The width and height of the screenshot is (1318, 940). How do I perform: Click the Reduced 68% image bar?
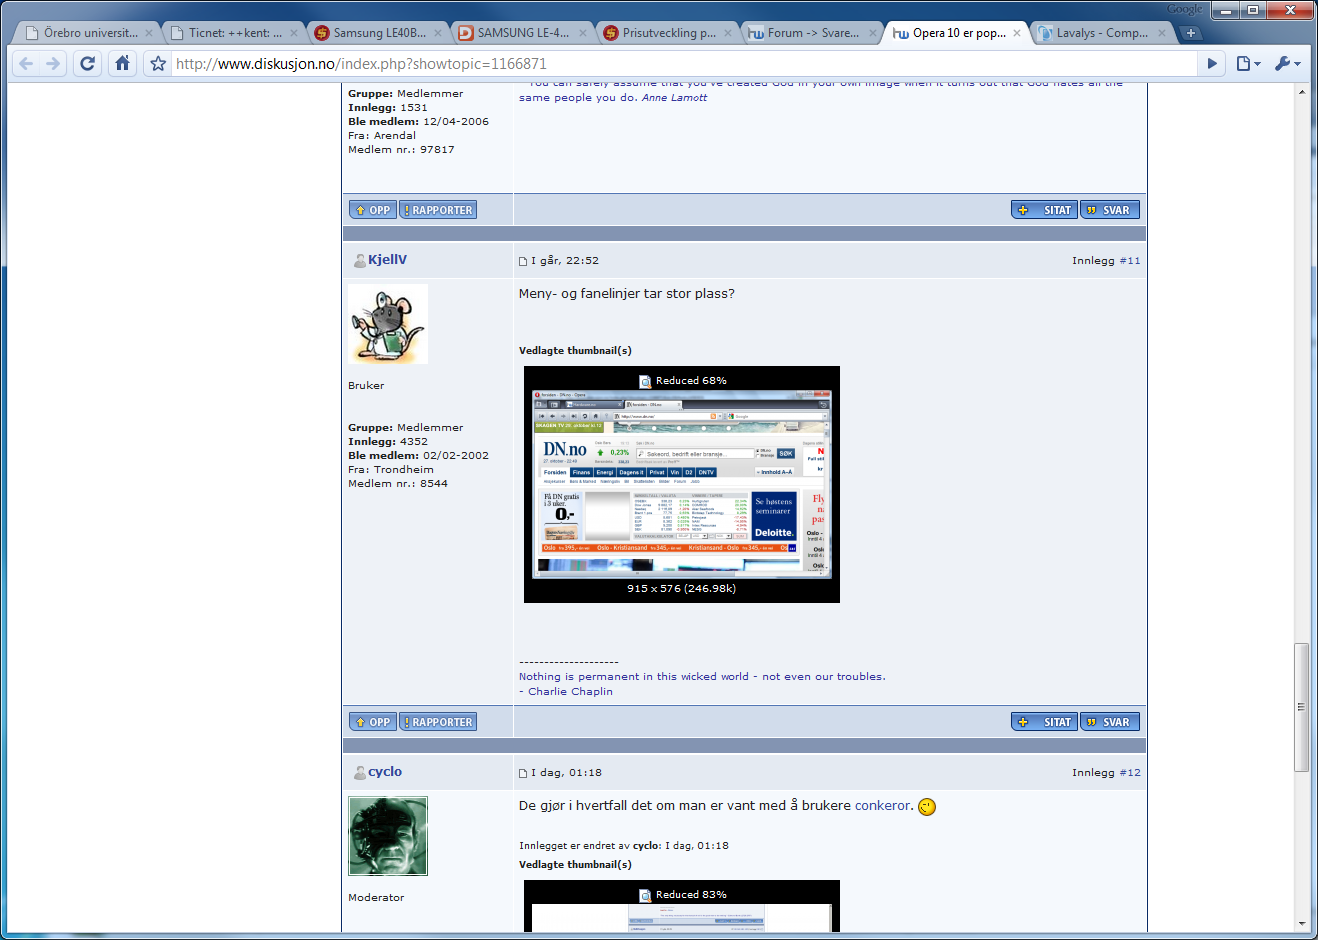tap(682, 381)
